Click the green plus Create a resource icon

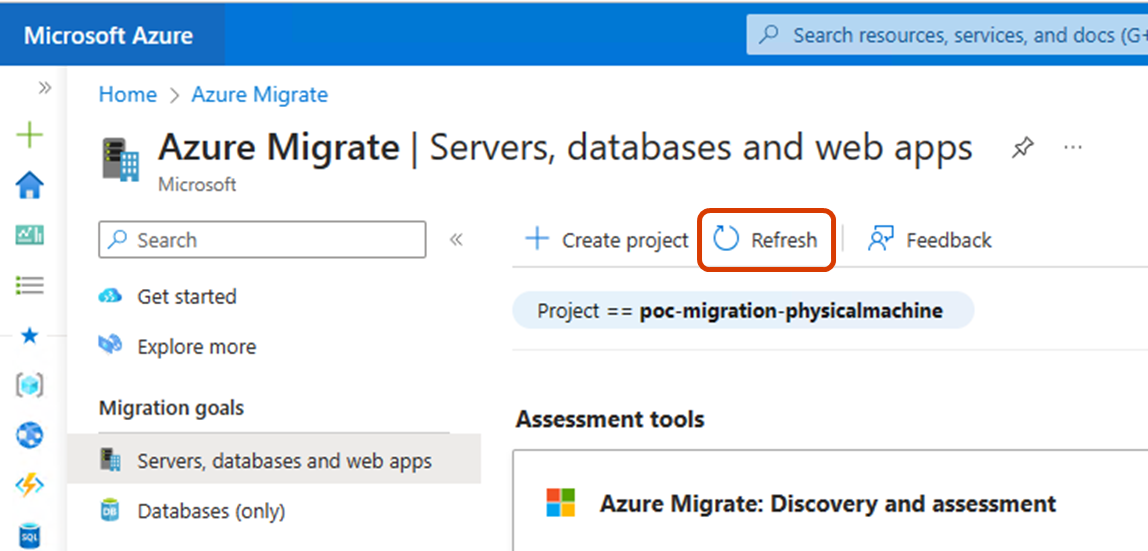tap(30, 135)
